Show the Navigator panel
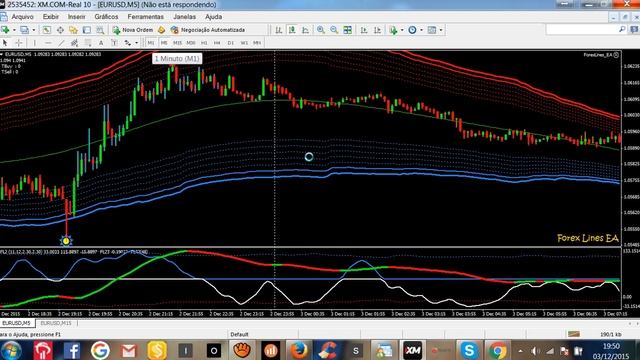 click(x=73, y=30)
